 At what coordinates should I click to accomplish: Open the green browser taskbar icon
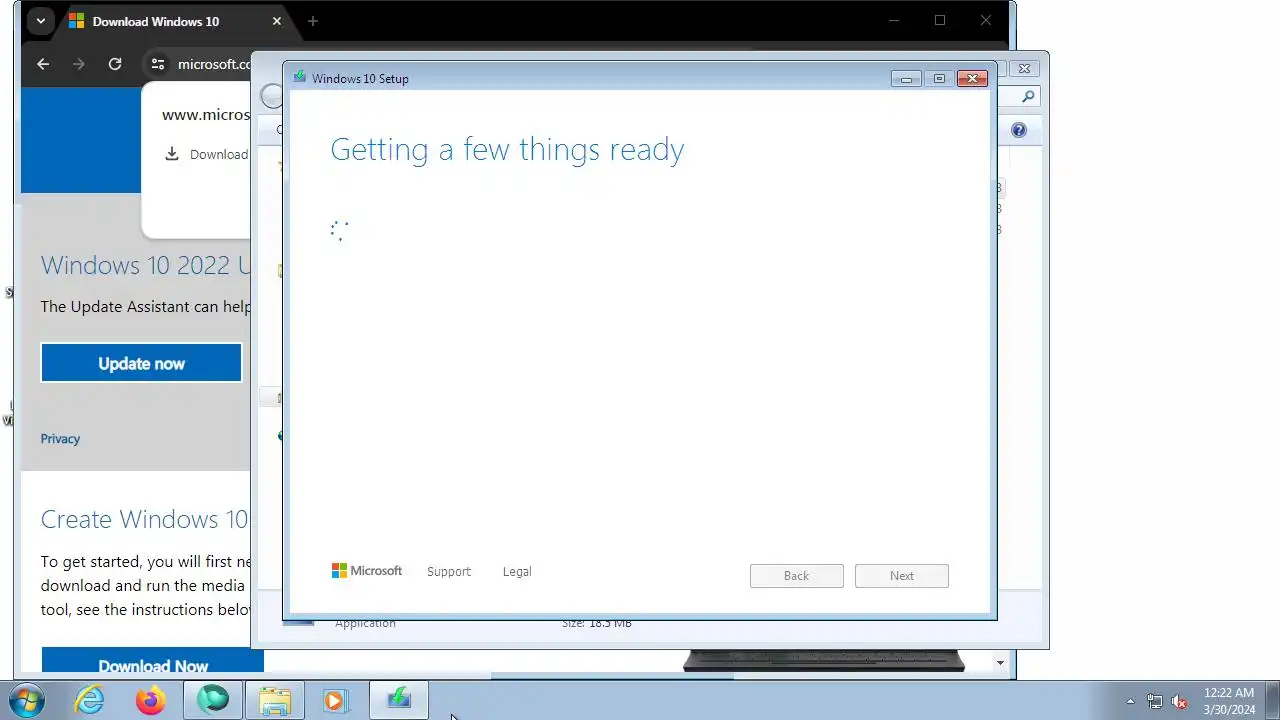pyautogui.click(x=213, y=700)
